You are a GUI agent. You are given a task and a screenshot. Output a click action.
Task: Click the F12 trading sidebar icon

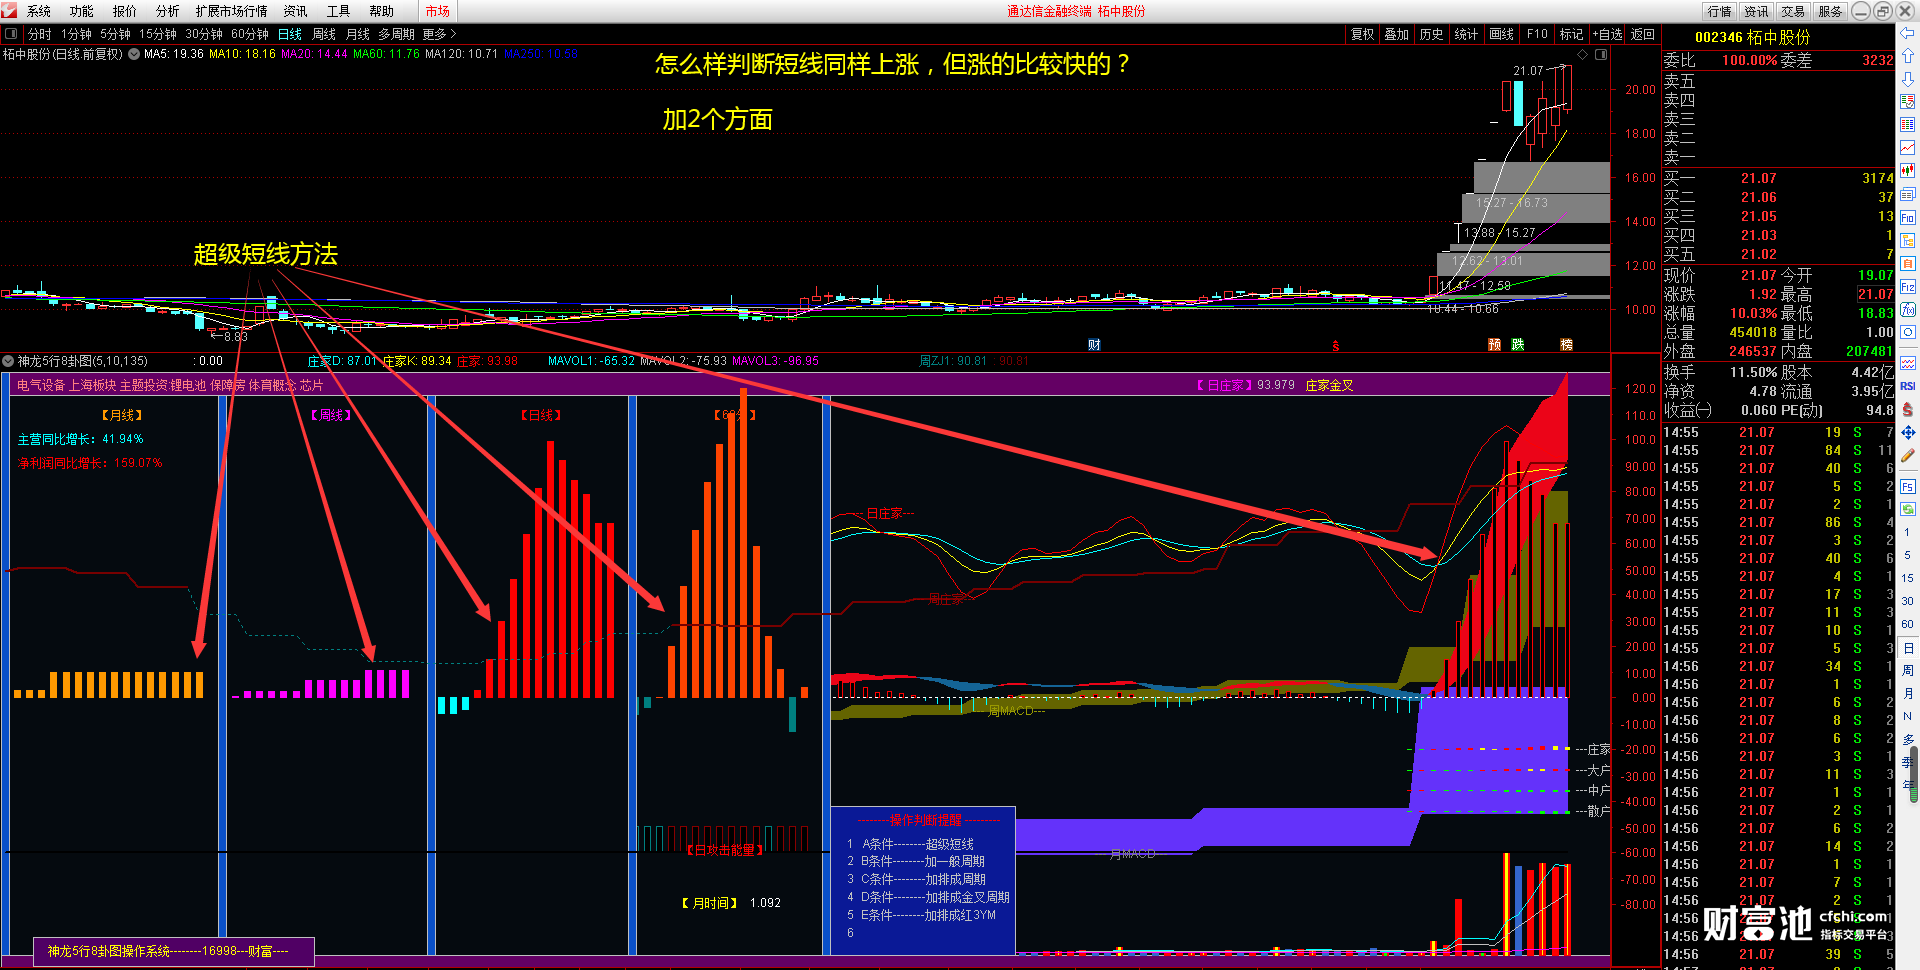click(x=1908, y=287)
